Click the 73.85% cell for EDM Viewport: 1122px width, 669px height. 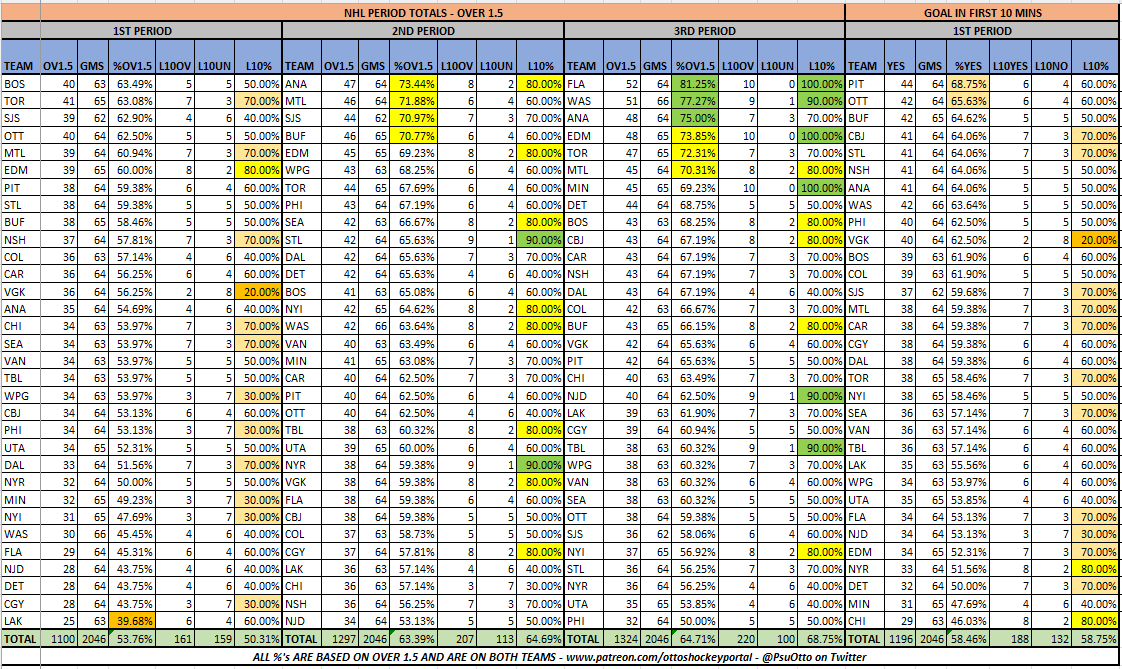(x=695, y=135)
